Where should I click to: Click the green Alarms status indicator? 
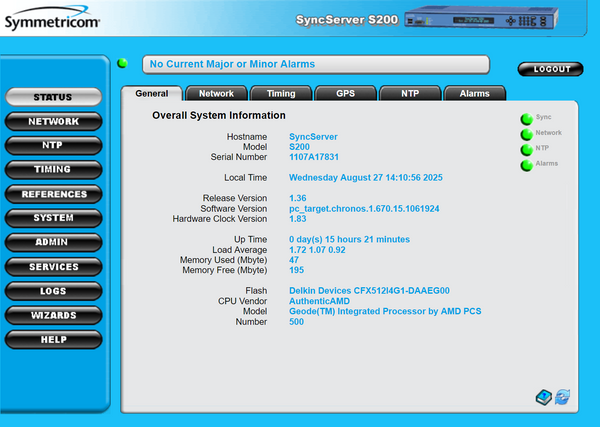coord(527,165)
